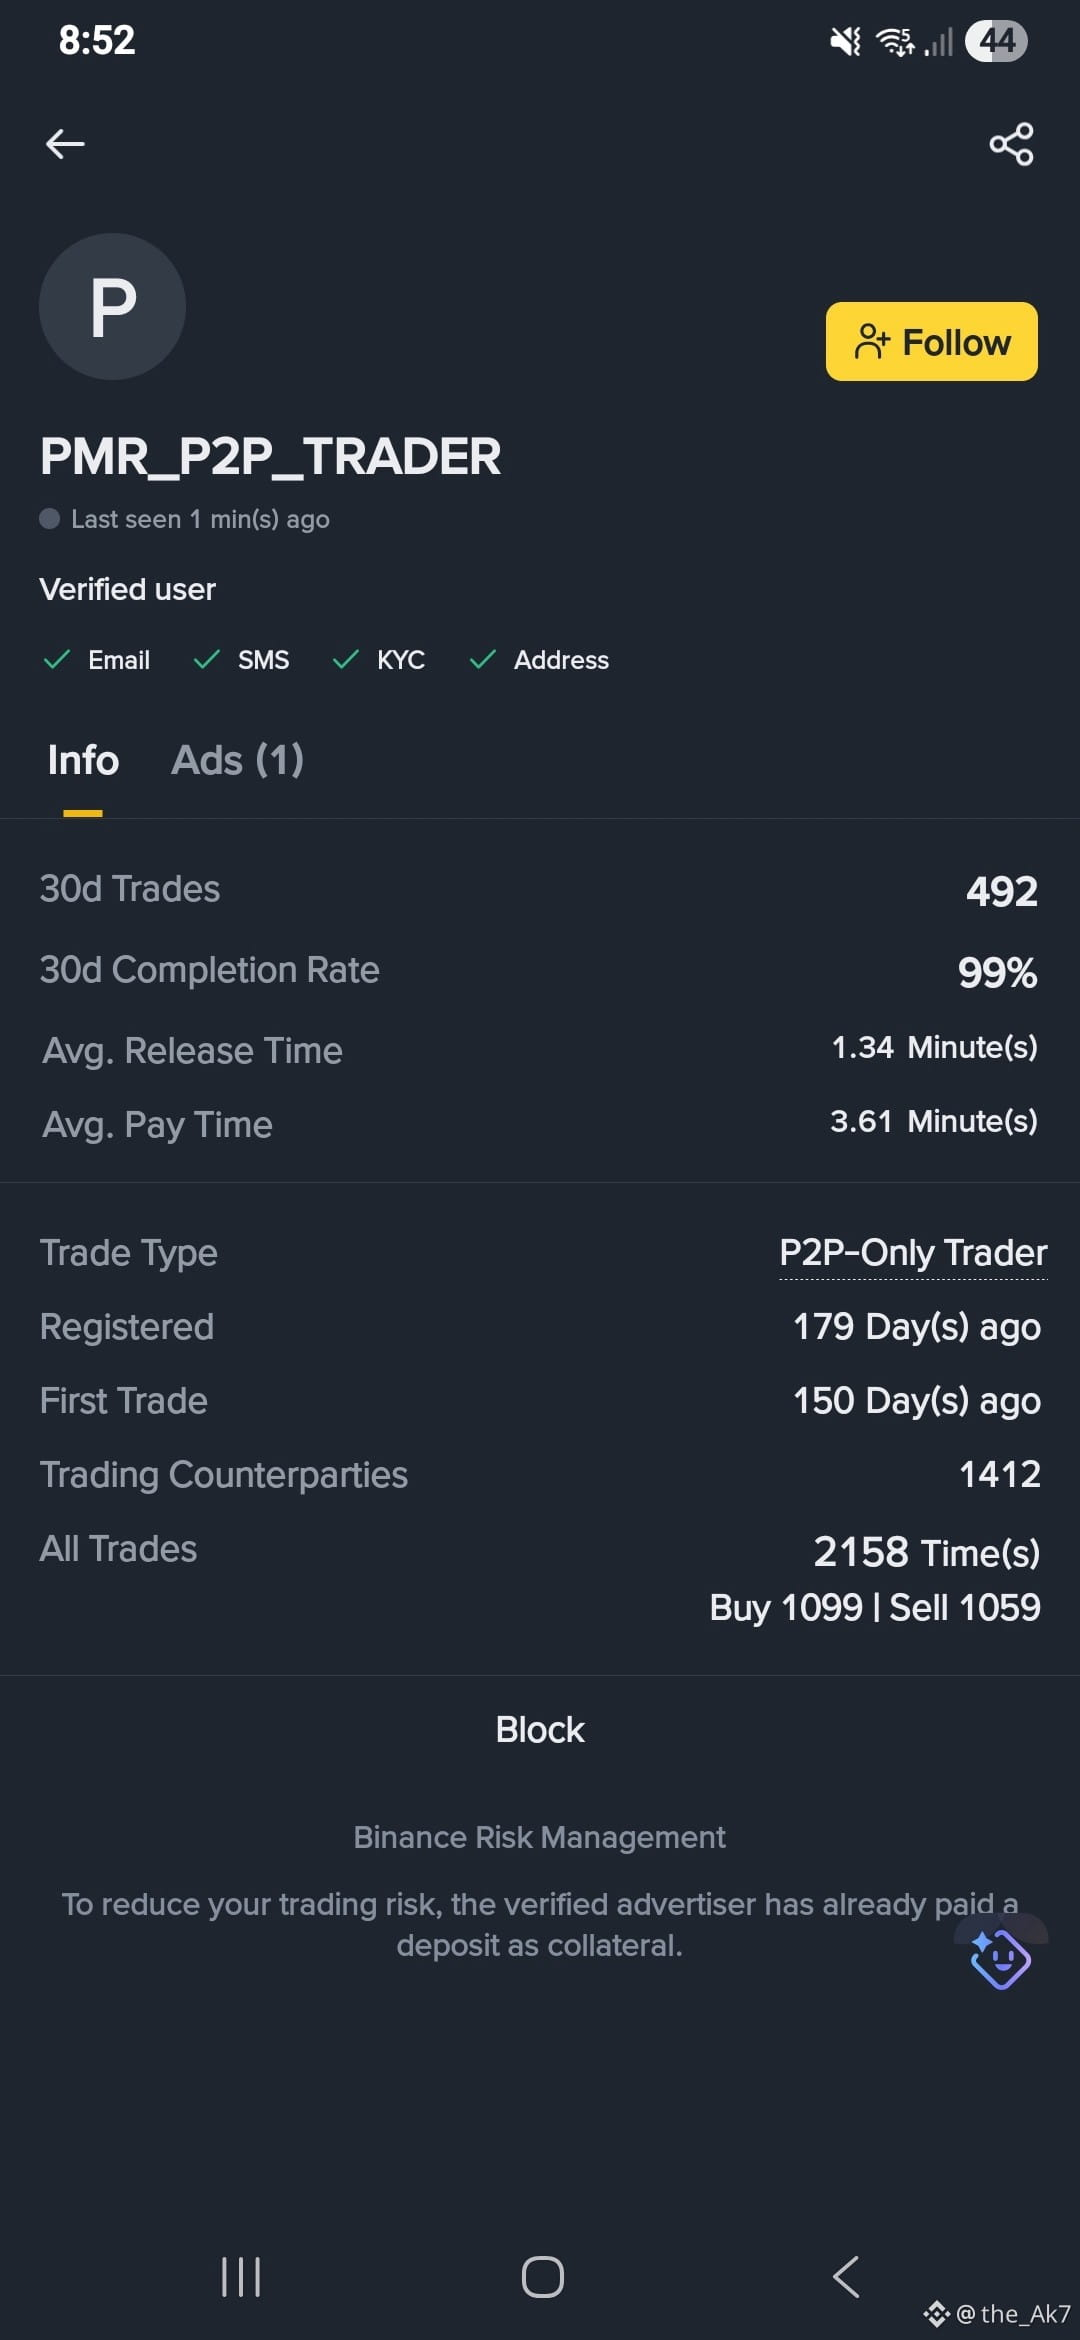Open P2P-Only Trader explanation
1080x2340 pixels.
[x=913, y=1252]
